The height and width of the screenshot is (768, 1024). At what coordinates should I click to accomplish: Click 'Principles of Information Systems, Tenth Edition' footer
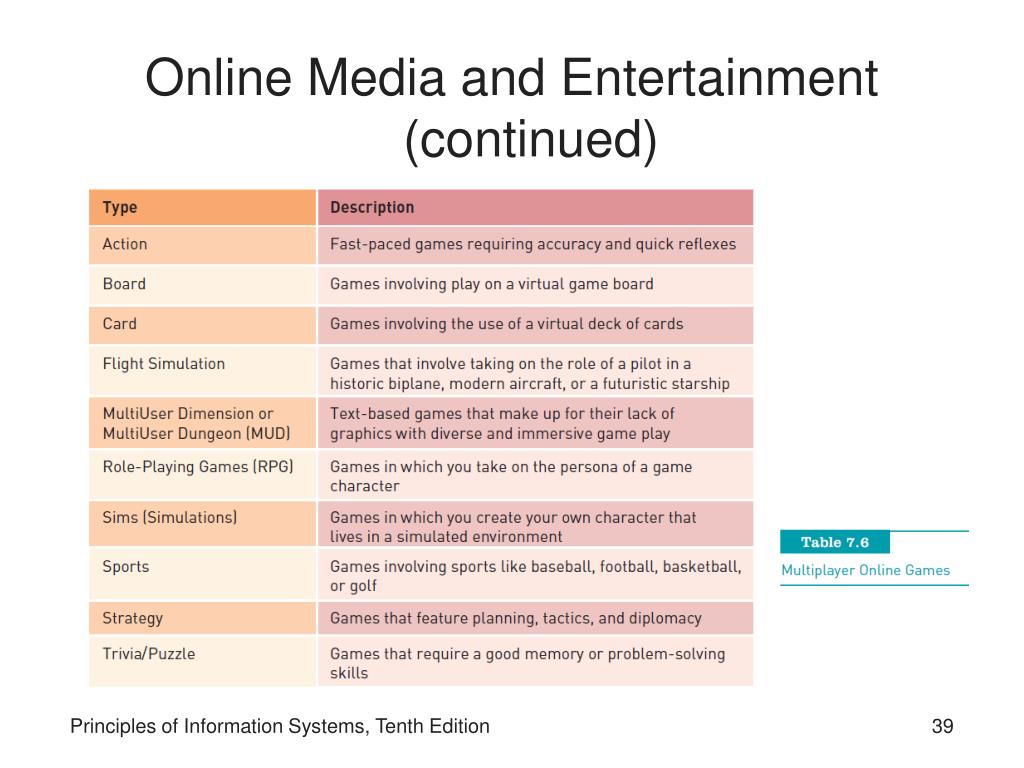(280, 726)
